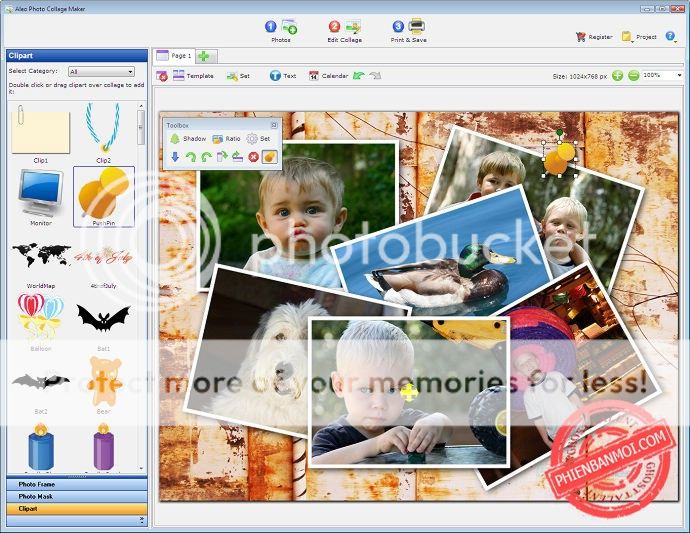Click the layer order icon in Toolbox

pyautogui.click(x=238, y=156)
